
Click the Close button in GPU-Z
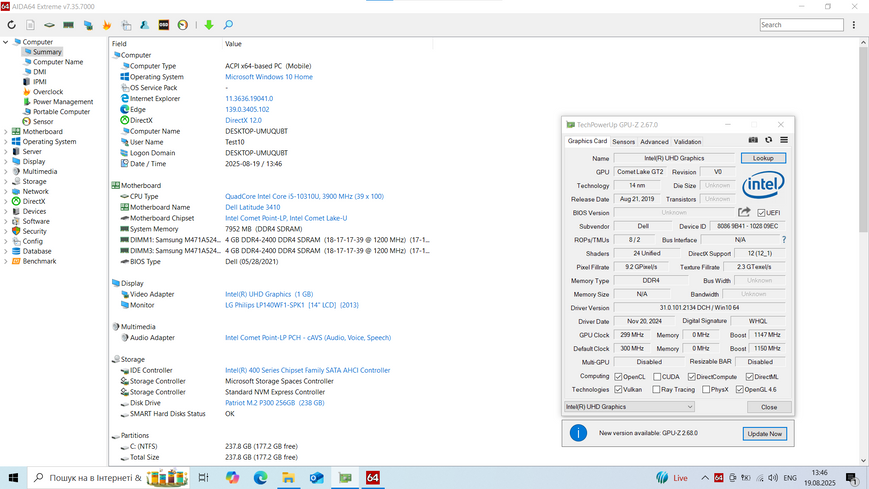[x=769, y=407]
